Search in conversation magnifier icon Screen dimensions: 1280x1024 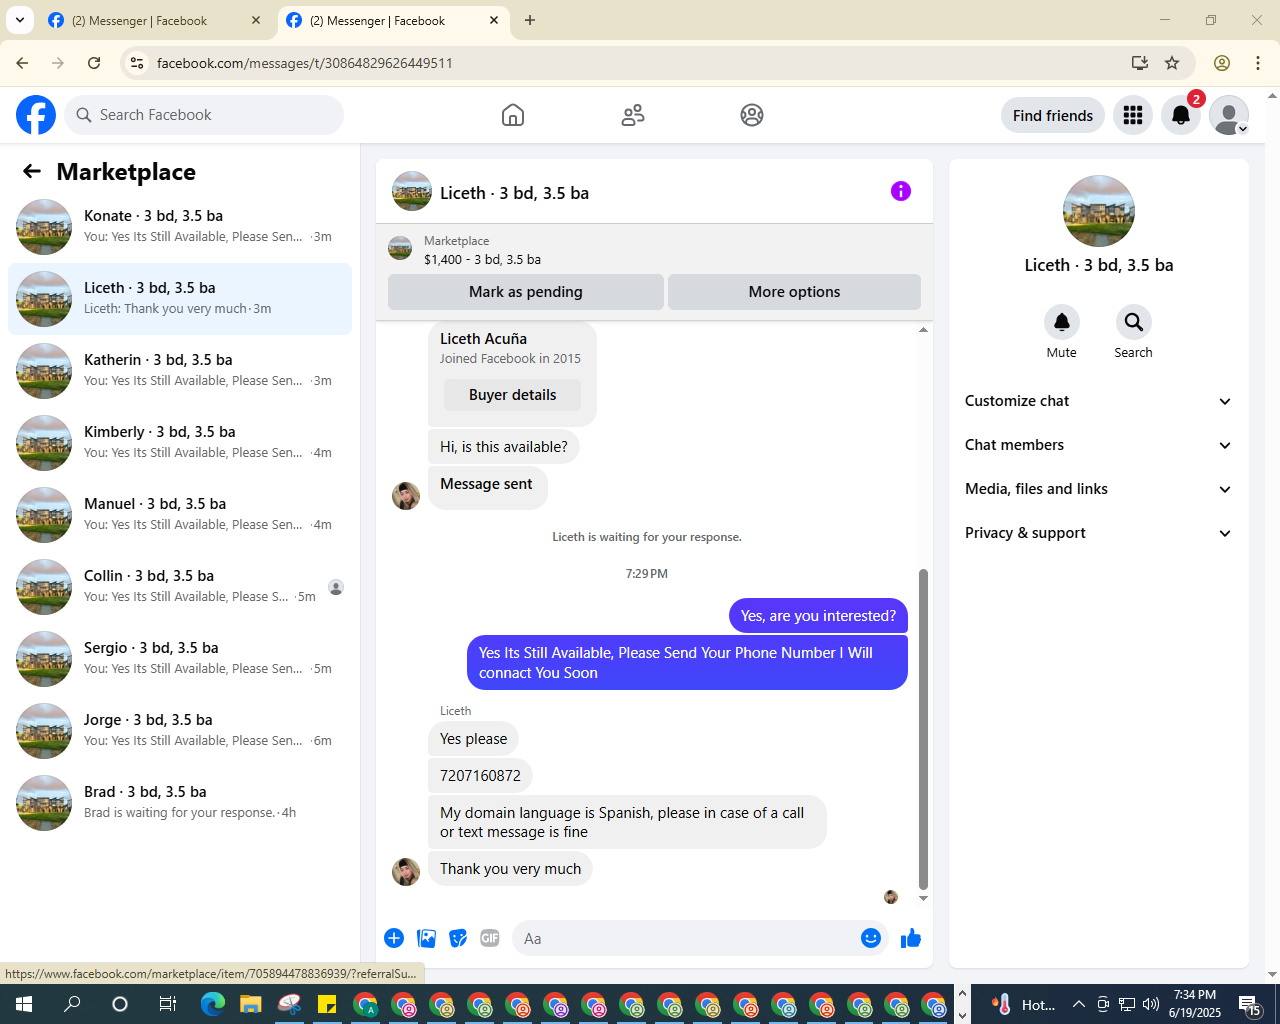(x=1134, y=322)
